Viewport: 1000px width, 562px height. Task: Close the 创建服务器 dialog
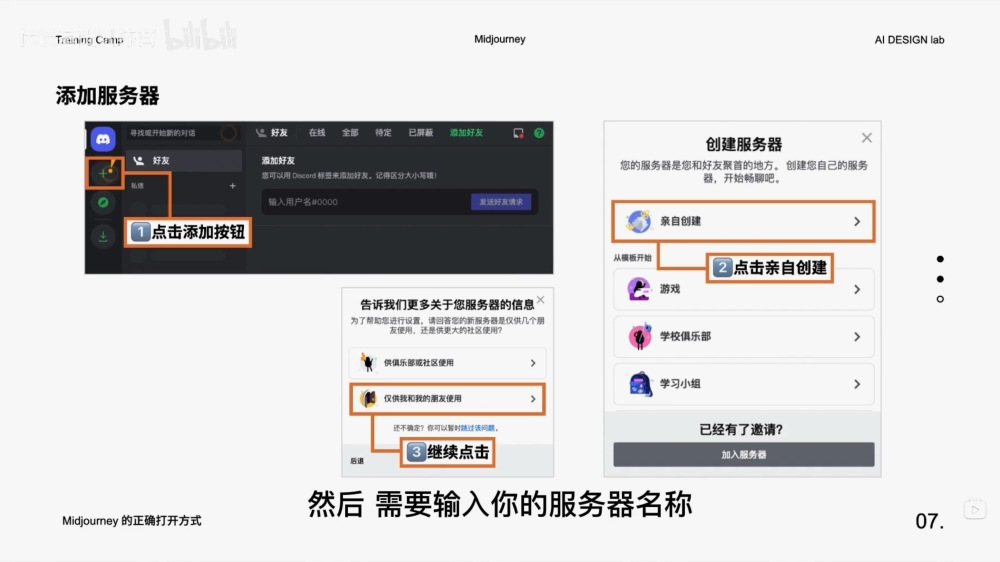(x=866, y=138)
